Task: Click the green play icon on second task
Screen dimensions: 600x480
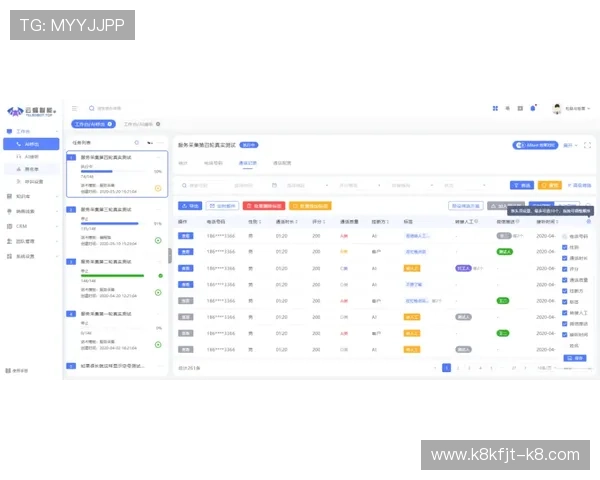Action: tap(158, 240)
